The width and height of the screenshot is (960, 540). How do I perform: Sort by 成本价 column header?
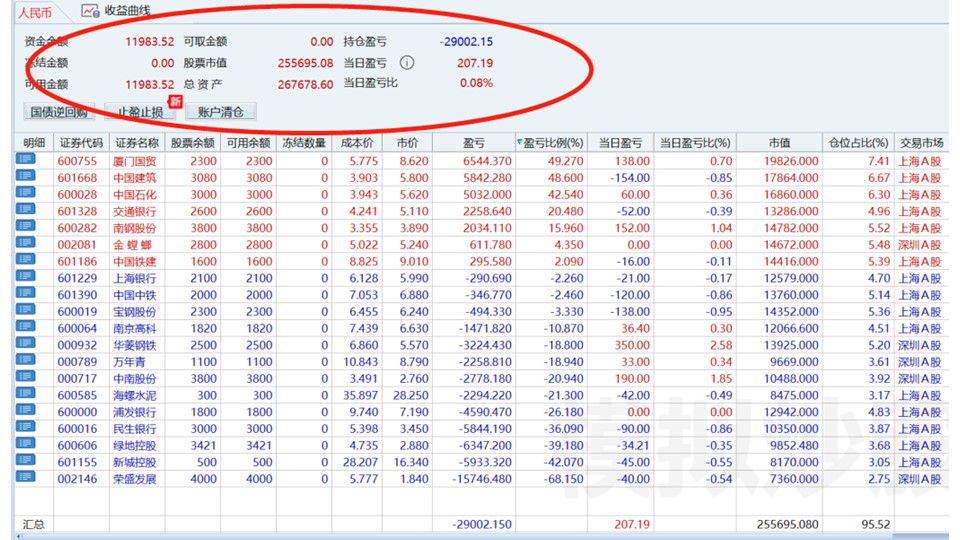[x=357, y=143]
